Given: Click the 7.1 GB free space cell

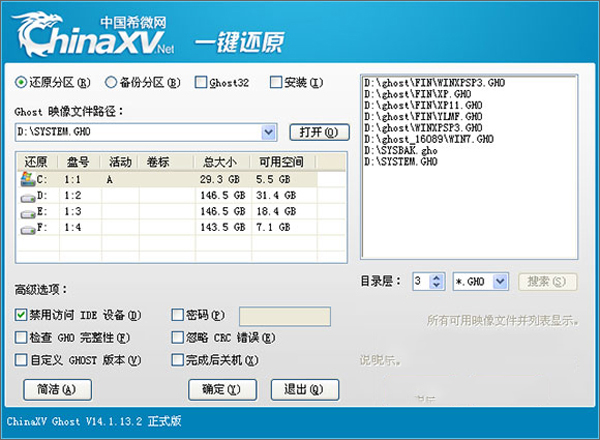Looking at the screenshot, I should [x=273, y=228].
